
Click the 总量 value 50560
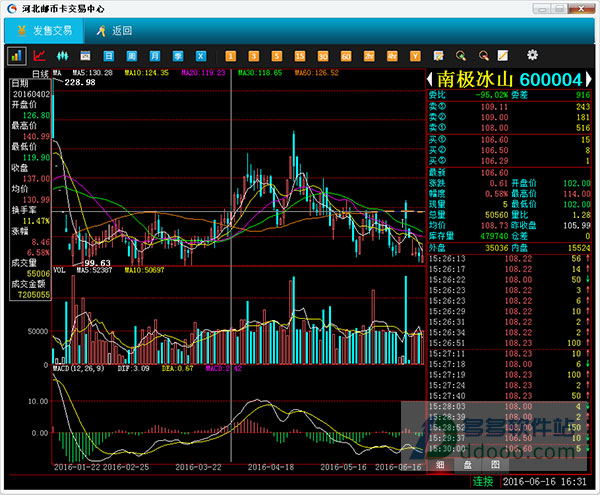click(x=497, y=215)
